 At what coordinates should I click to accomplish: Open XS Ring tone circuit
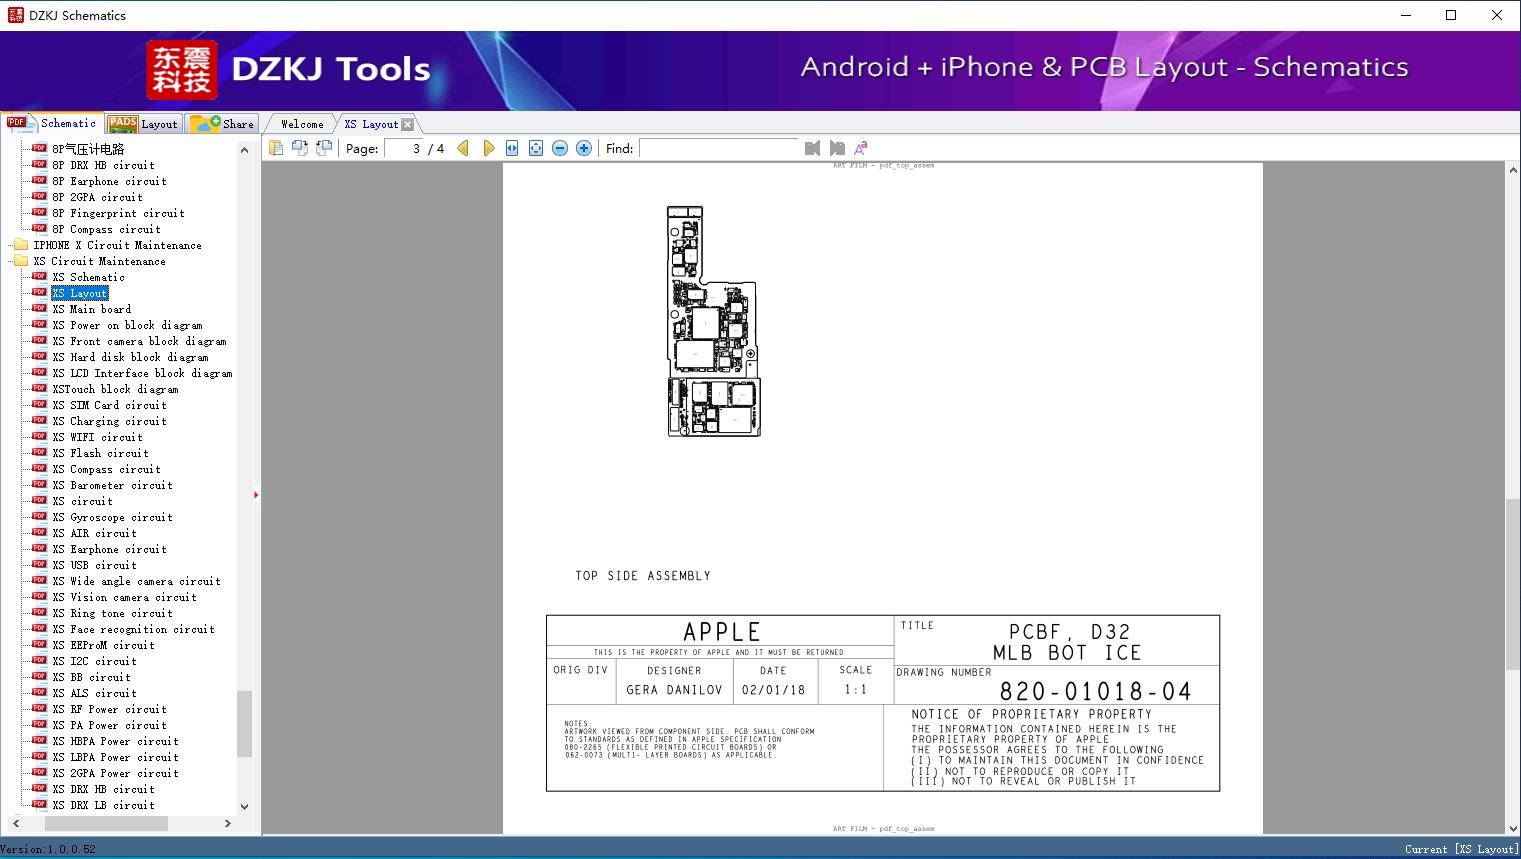click(112, 613)
